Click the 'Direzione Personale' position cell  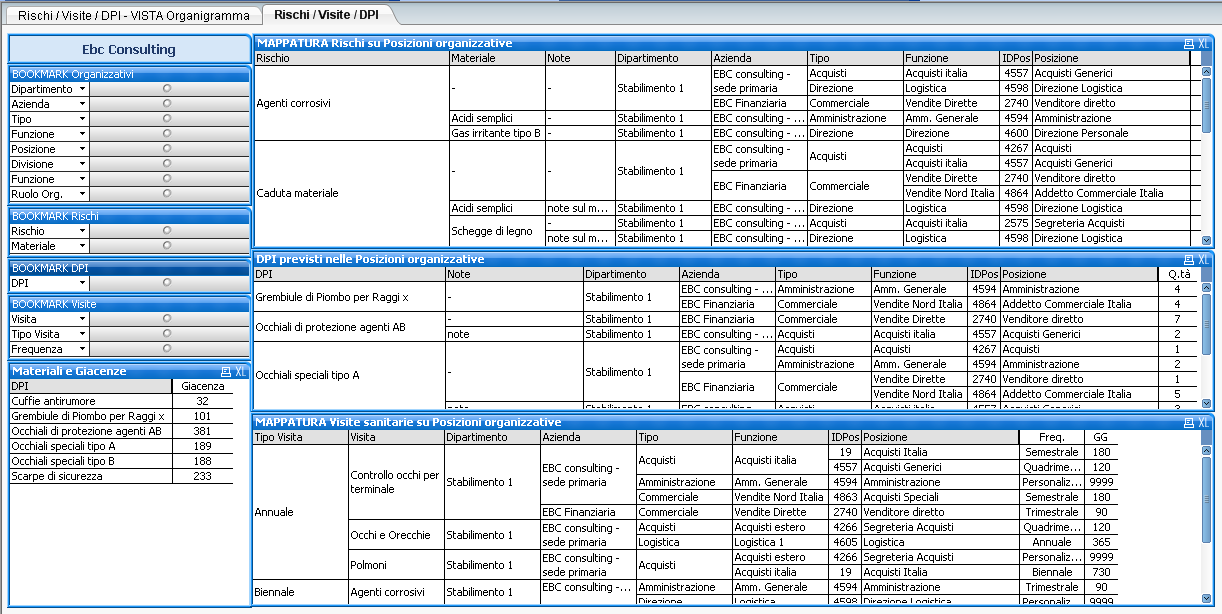pyautogui.click(x=1110, y=133)
